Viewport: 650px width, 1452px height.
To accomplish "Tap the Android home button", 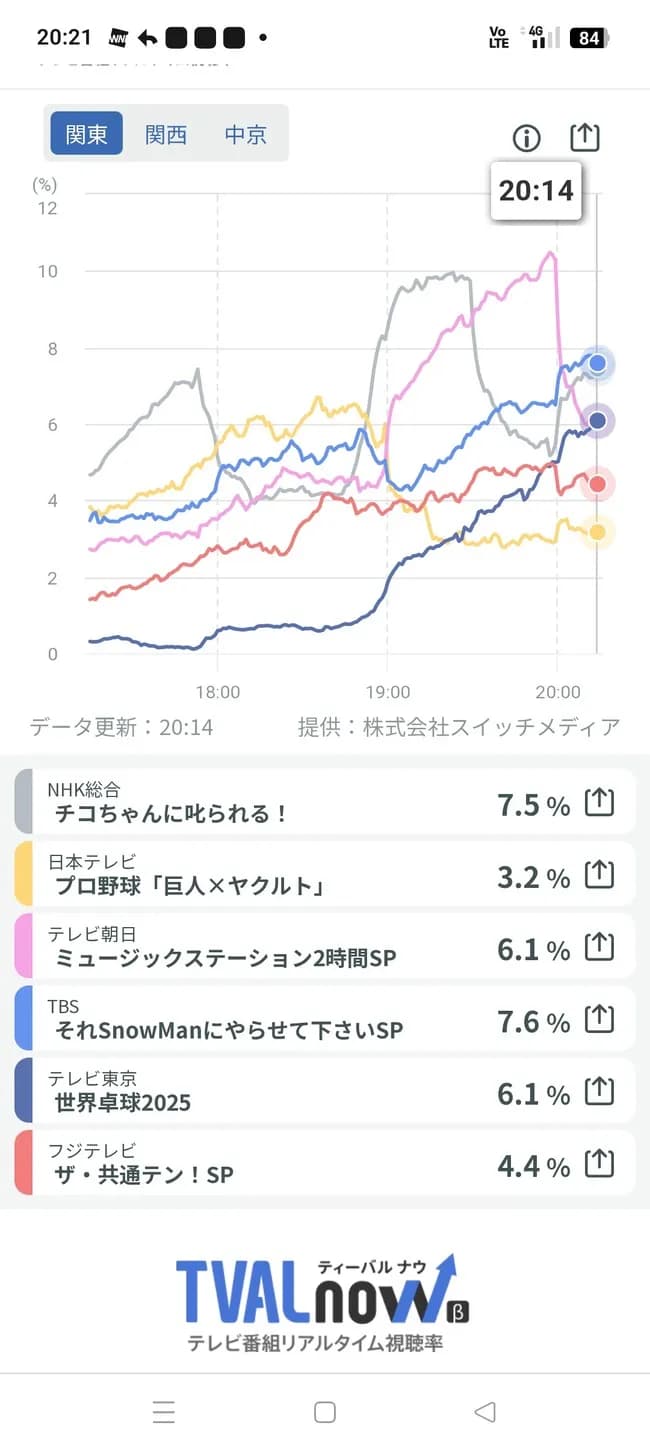I will [x=324, y=1413].
